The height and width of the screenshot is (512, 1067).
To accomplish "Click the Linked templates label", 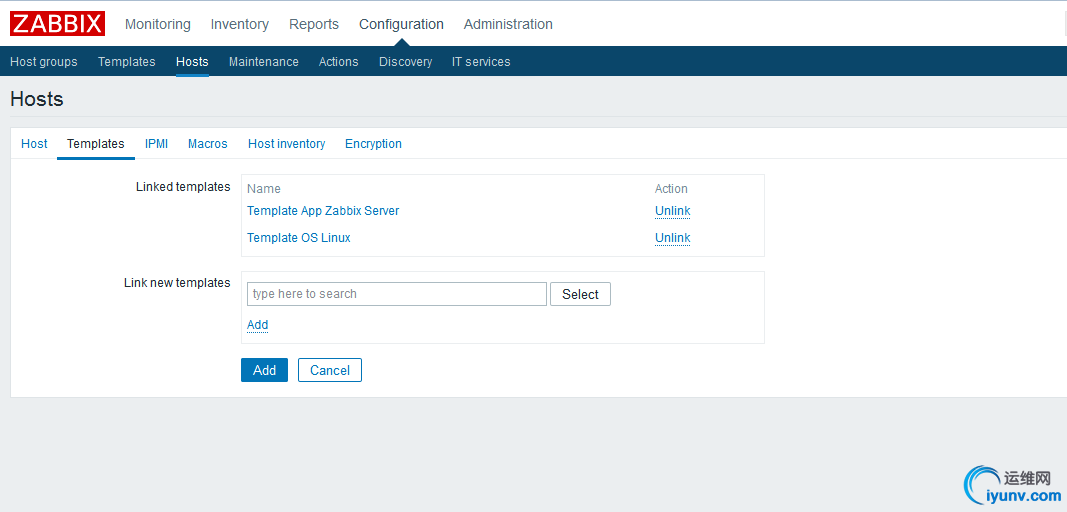I will point(183,187).
